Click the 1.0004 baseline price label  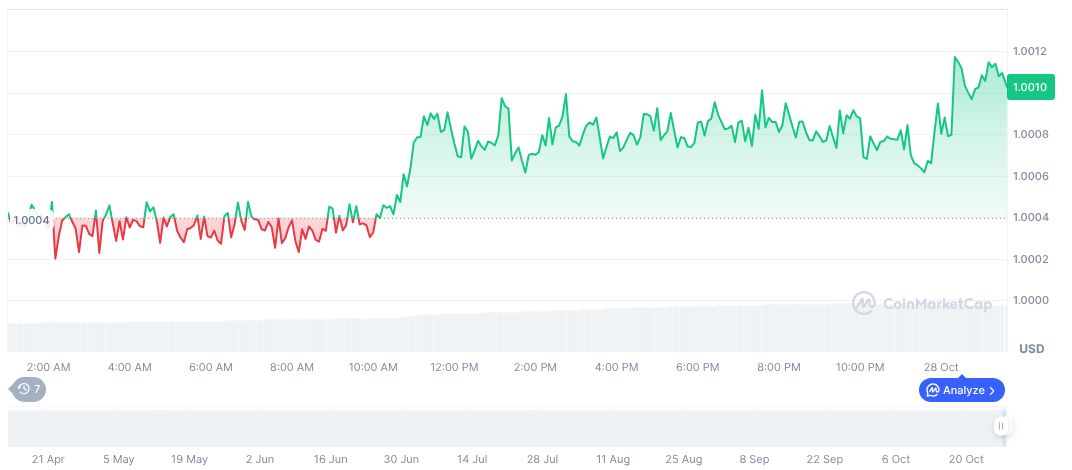tap(30, 220)
